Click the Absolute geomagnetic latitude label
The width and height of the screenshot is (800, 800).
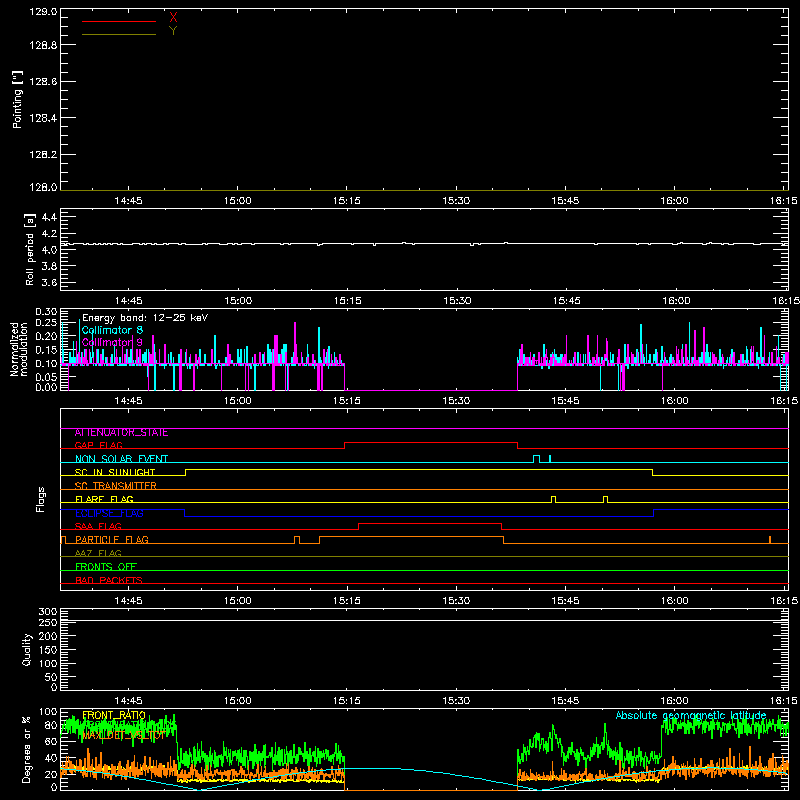pos(691,715)
